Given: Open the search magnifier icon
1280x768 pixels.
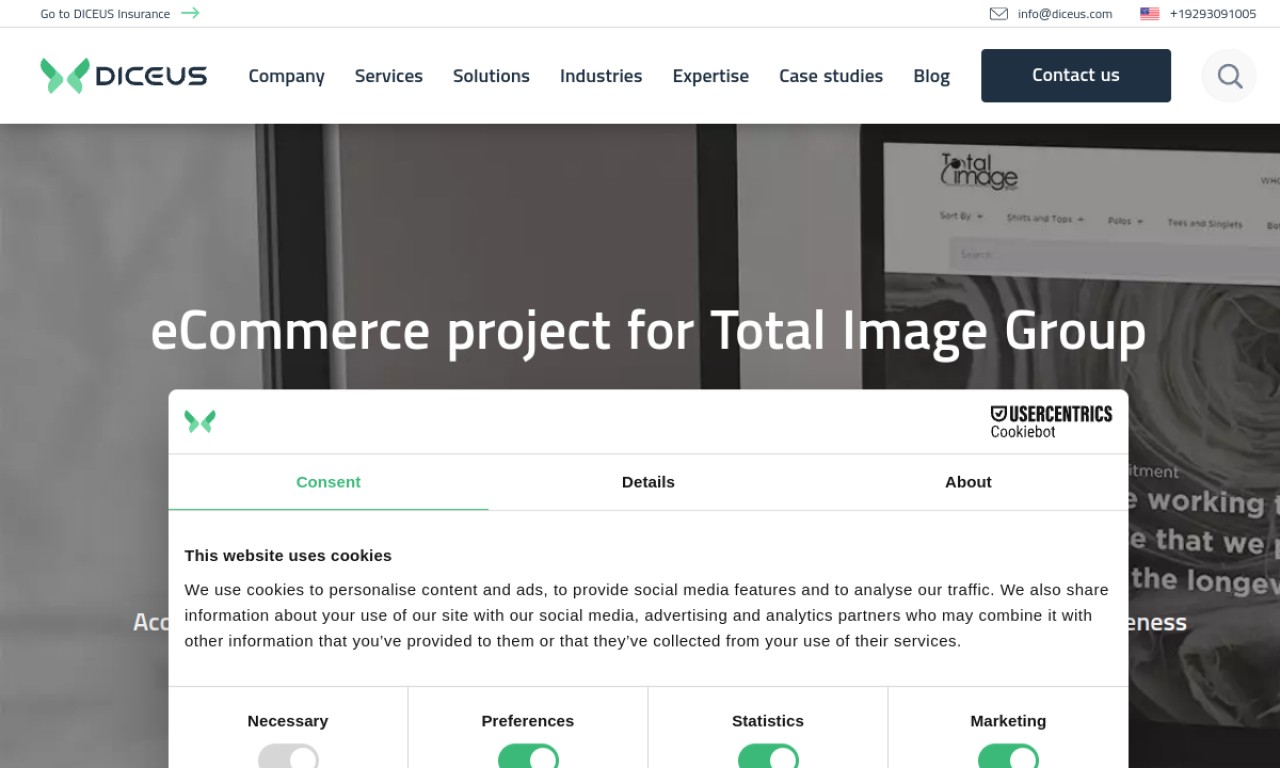Looking at the screenshot, I should click(1229, 76).
